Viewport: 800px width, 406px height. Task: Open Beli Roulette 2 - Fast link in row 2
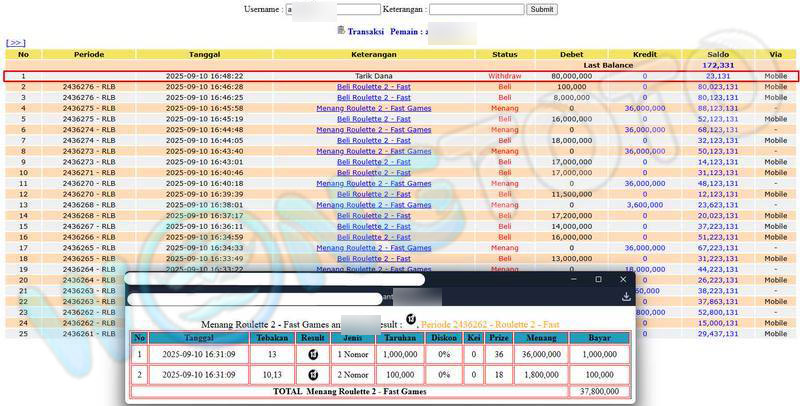374,87
